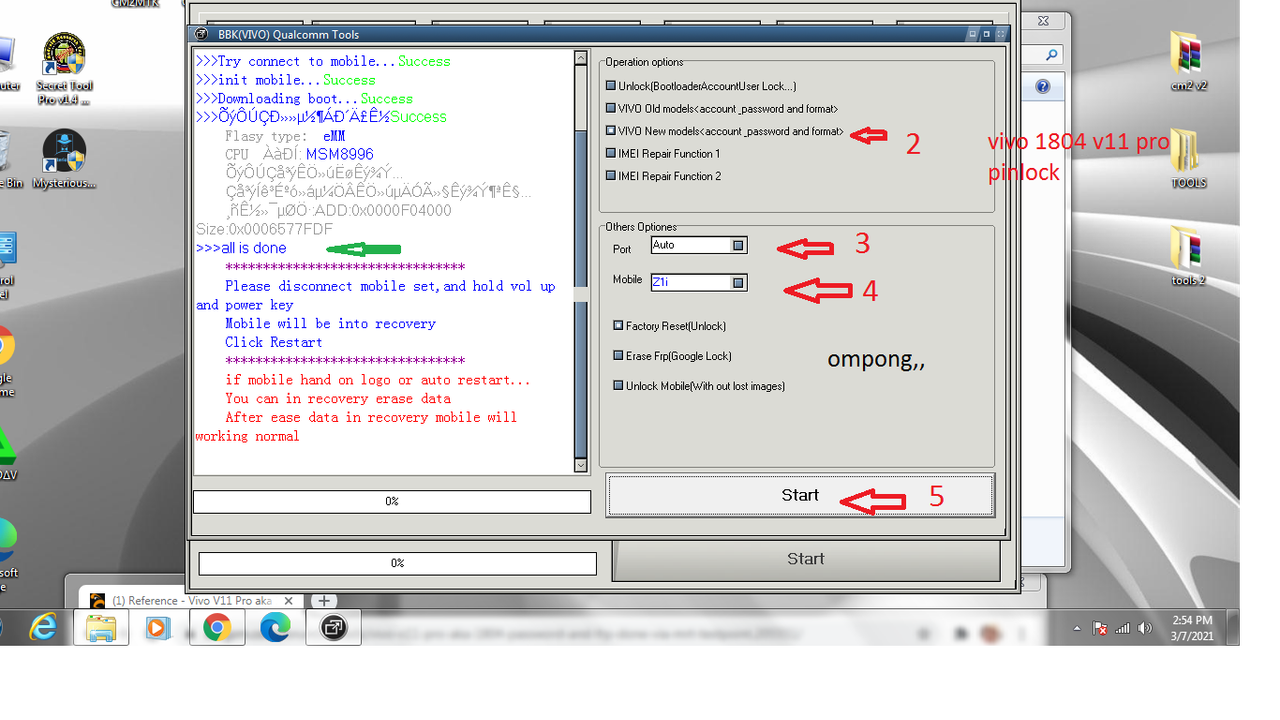Image resolution: width=1280 pixels, height=720 pixels.
Task: Open the TOOLS archive on the desktop
Action: [1188, 159]
